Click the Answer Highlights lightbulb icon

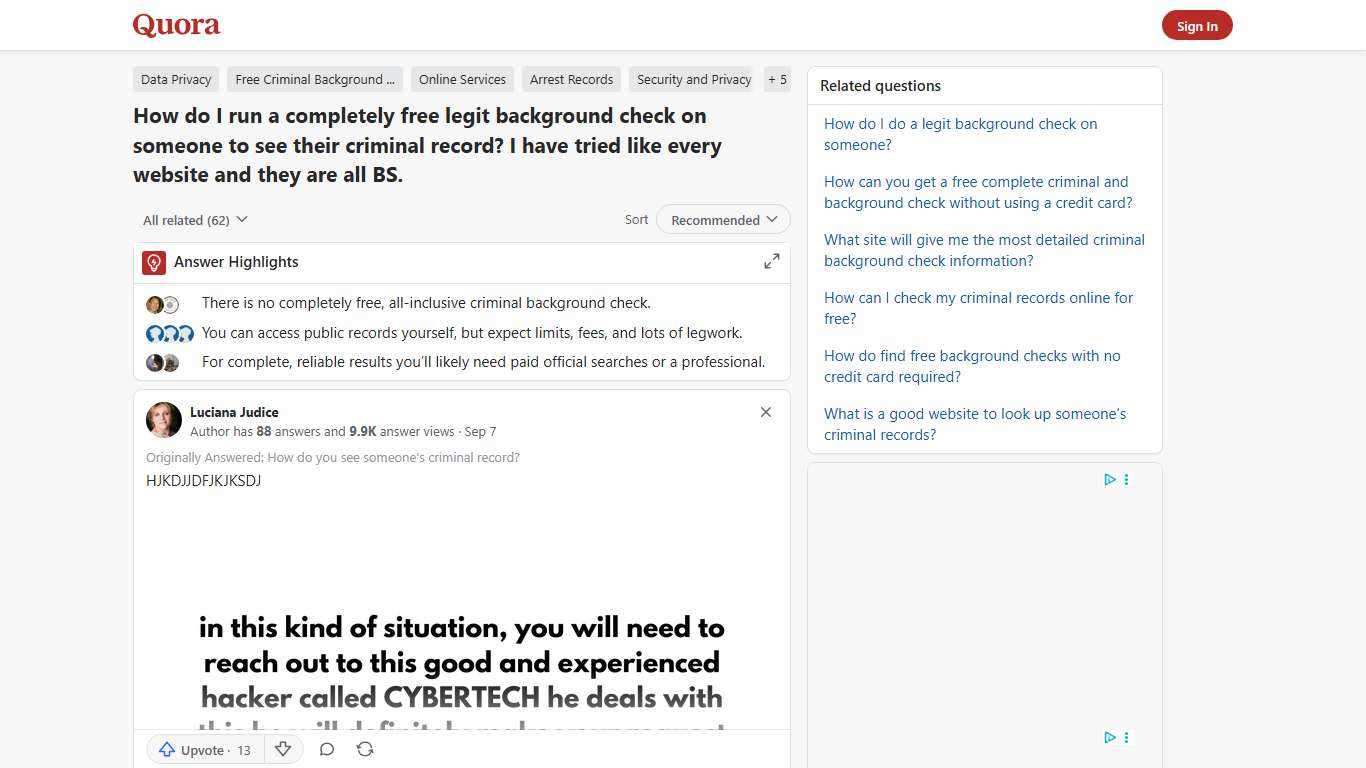click(153, 262)
